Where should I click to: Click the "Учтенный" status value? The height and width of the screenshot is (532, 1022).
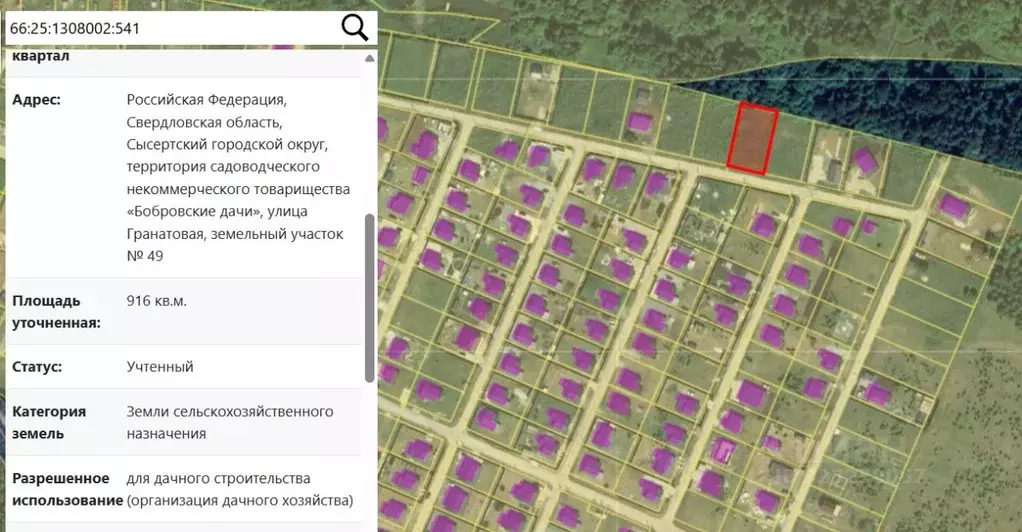(x=160, y=367)
